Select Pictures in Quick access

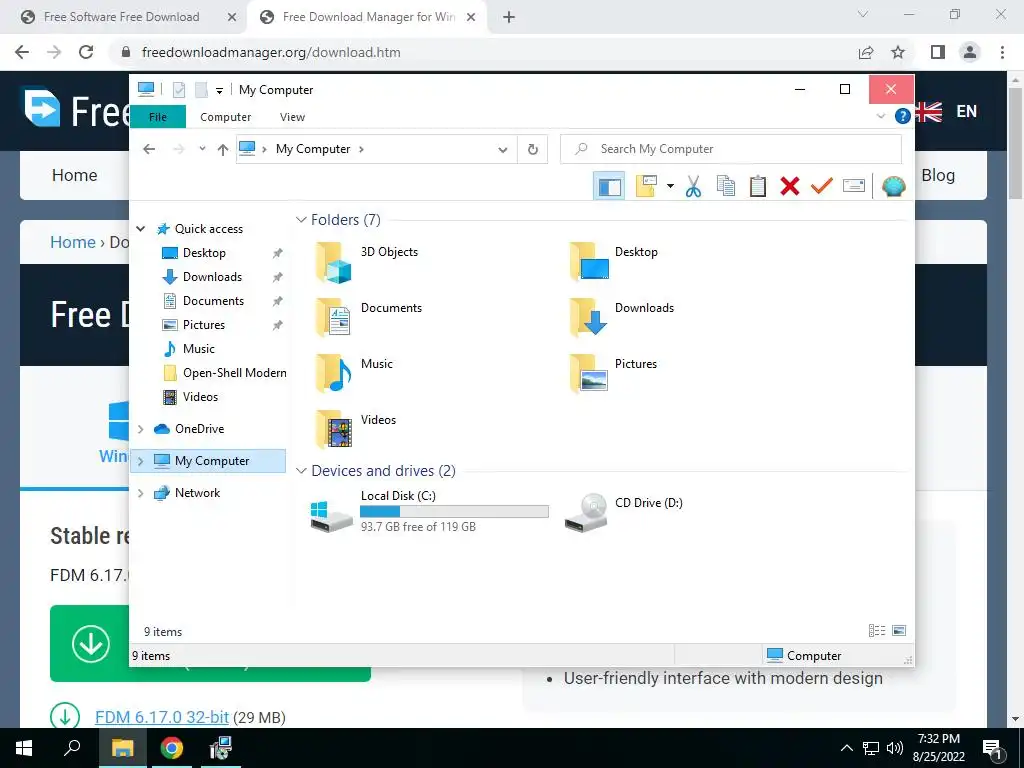click(x=203, y=325)
